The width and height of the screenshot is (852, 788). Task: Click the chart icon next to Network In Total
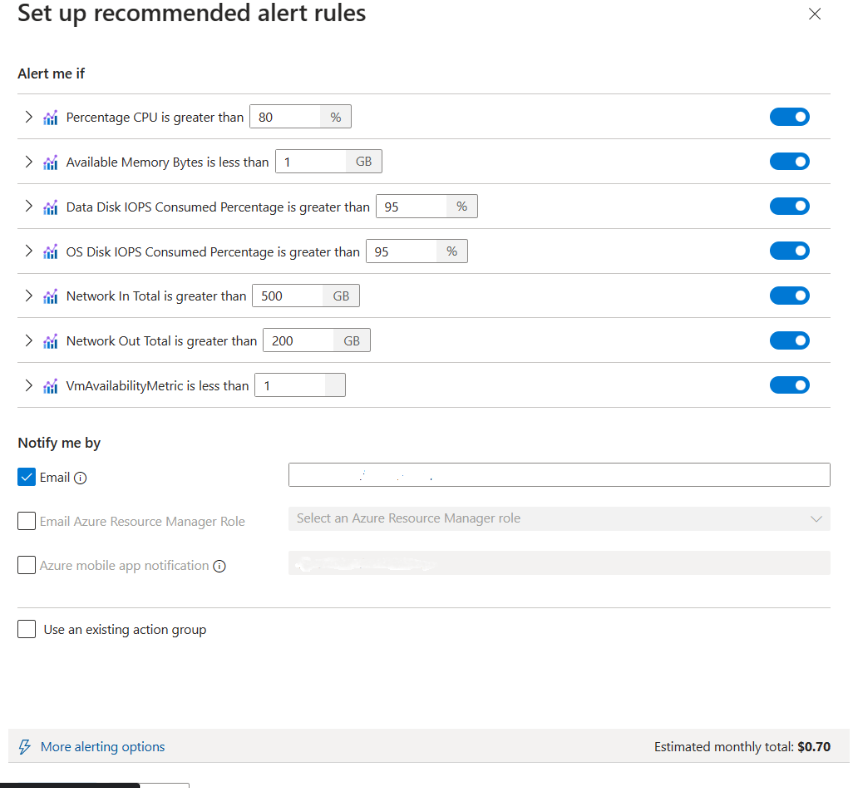[x=50, y=295]
